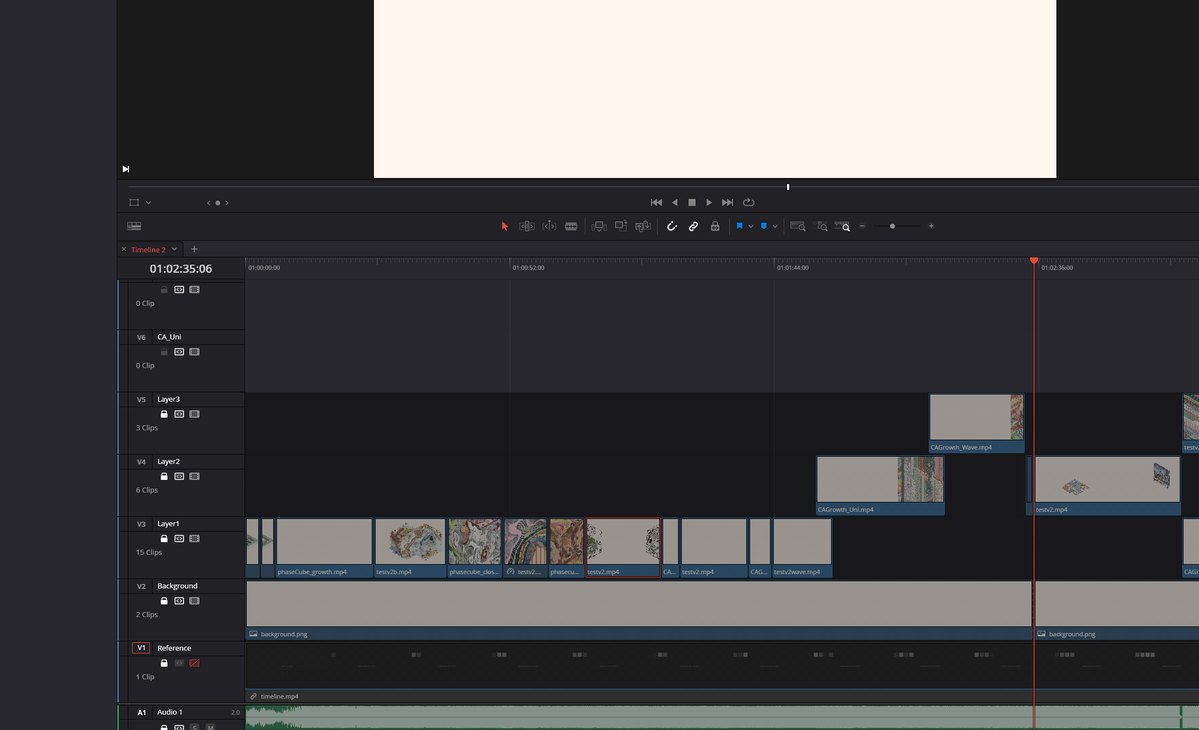Select CAGrowth_Wave.mp4 clip

[976, 423]
